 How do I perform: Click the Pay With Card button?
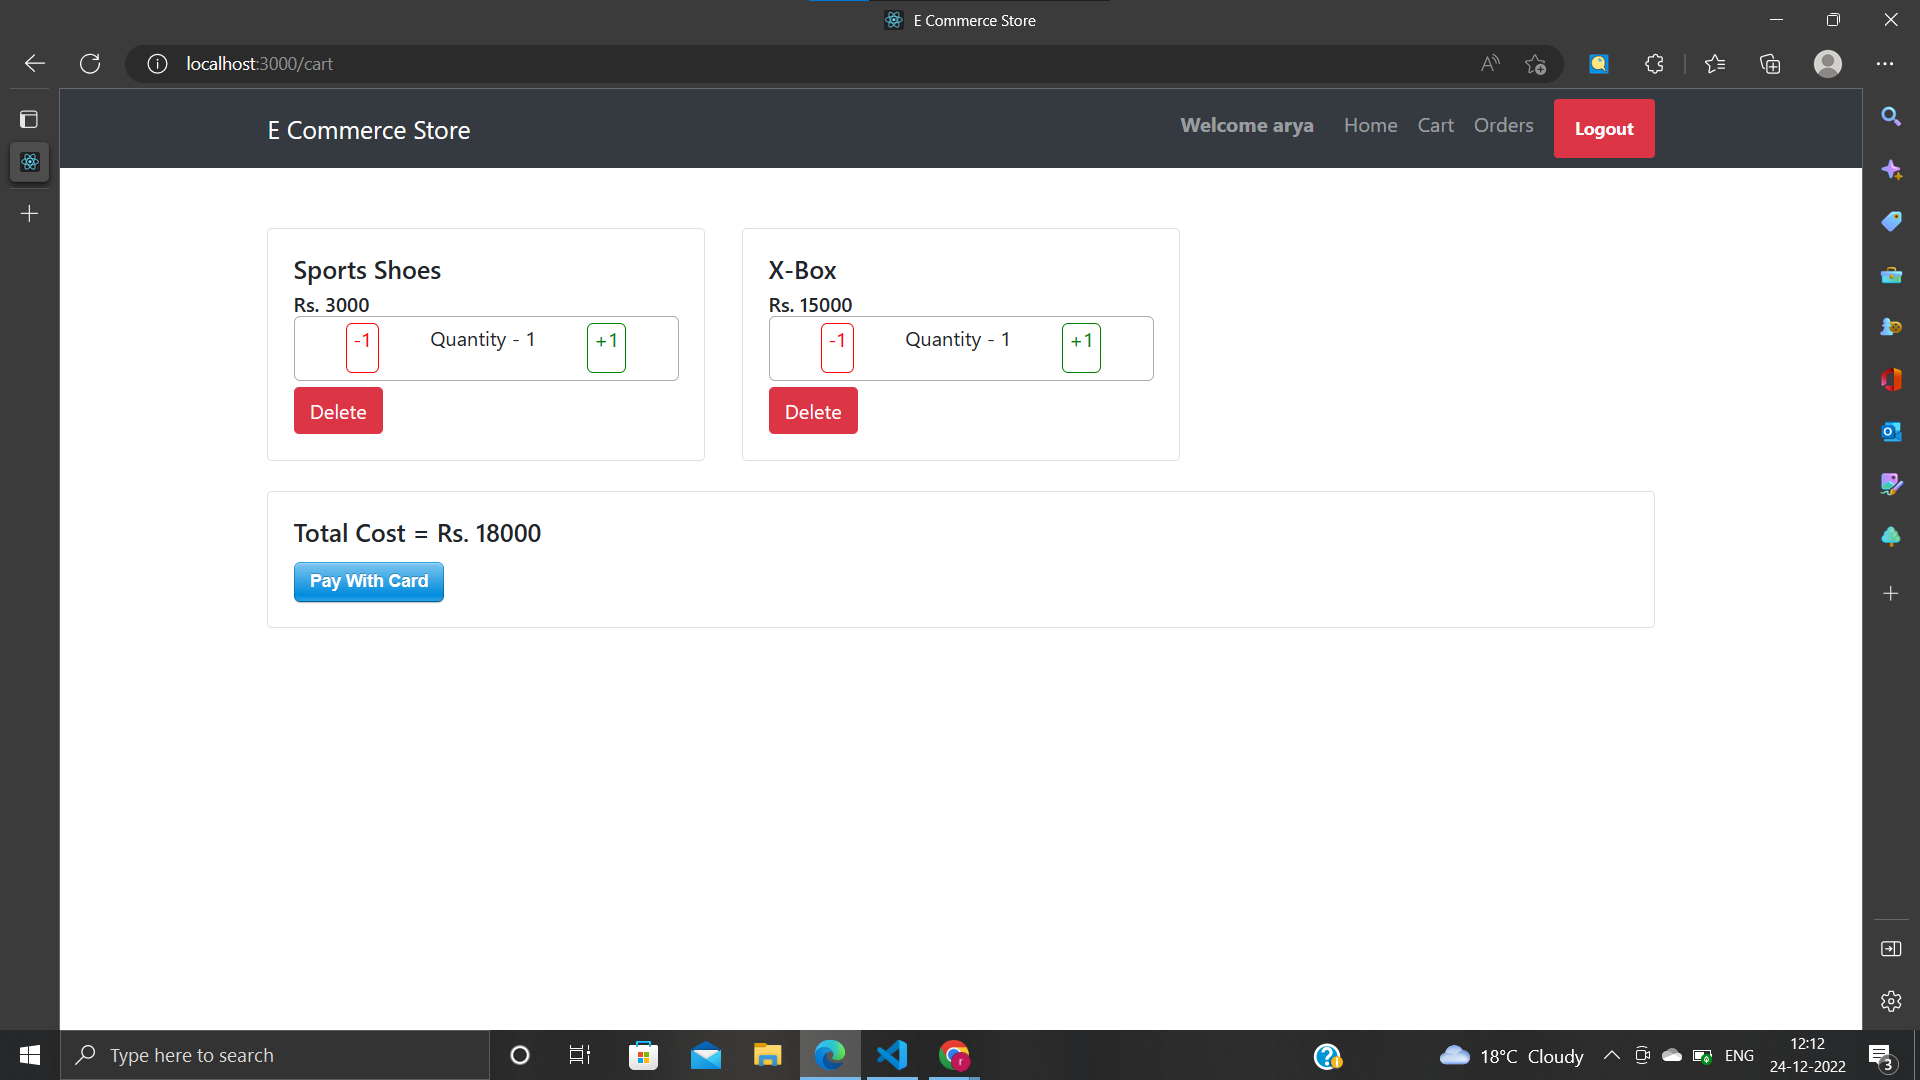point(368,581)
